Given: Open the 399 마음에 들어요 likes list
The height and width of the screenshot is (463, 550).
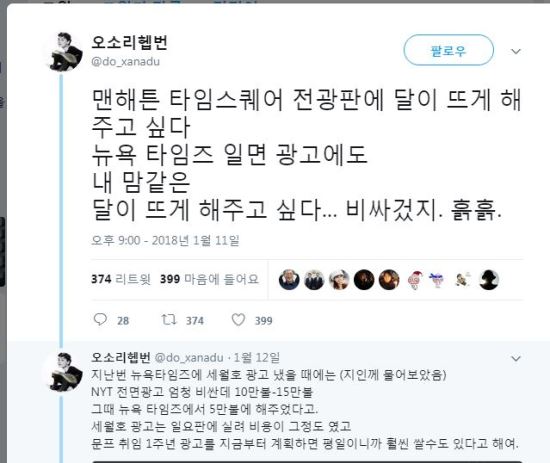Looking at the screenshot, I should point(209,279).
